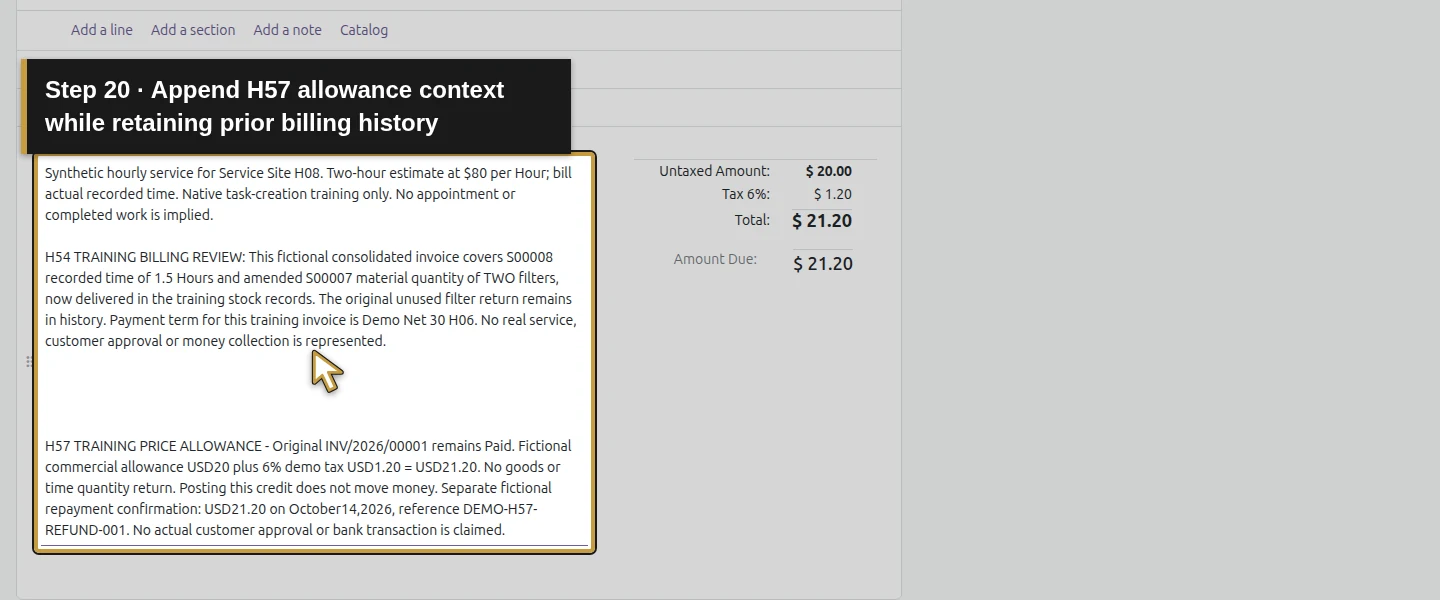Select the Tax 6% amount $ 1.20
The height and width of the screenshot is (600, 1440).
[833, 194]
